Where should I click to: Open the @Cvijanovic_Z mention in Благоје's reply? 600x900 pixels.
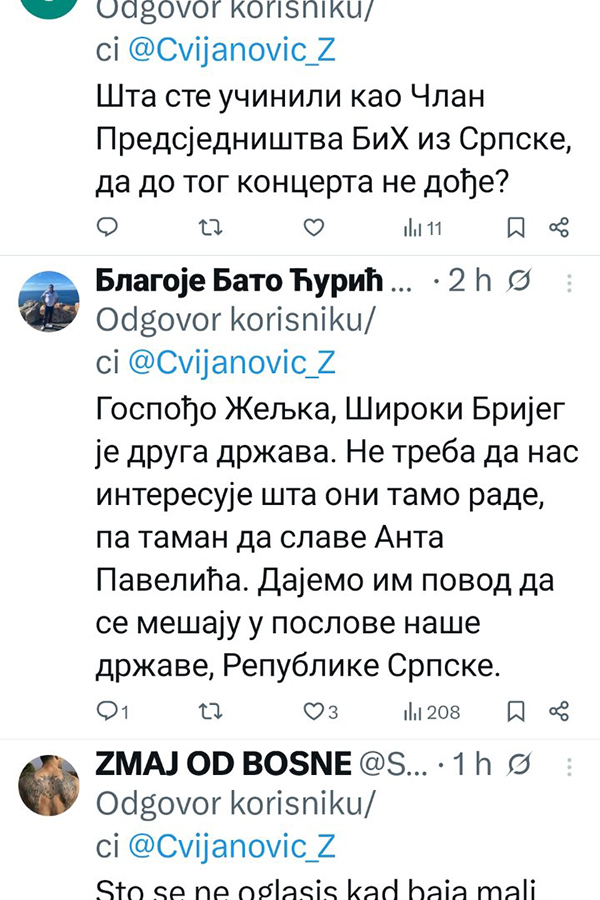(230, 363)
